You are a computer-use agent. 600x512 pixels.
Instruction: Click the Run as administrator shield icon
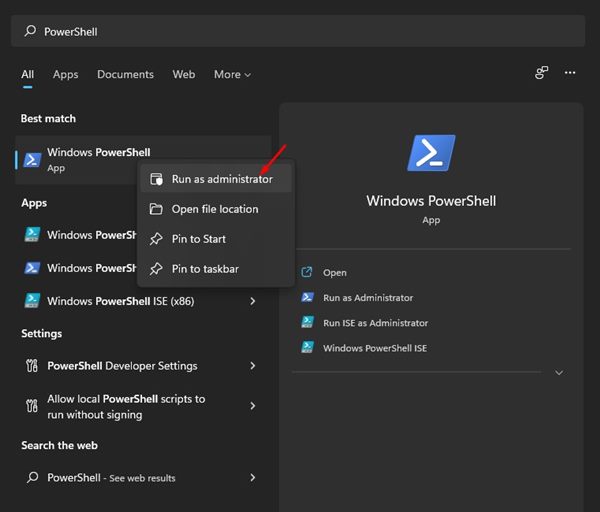pos(156,179)
